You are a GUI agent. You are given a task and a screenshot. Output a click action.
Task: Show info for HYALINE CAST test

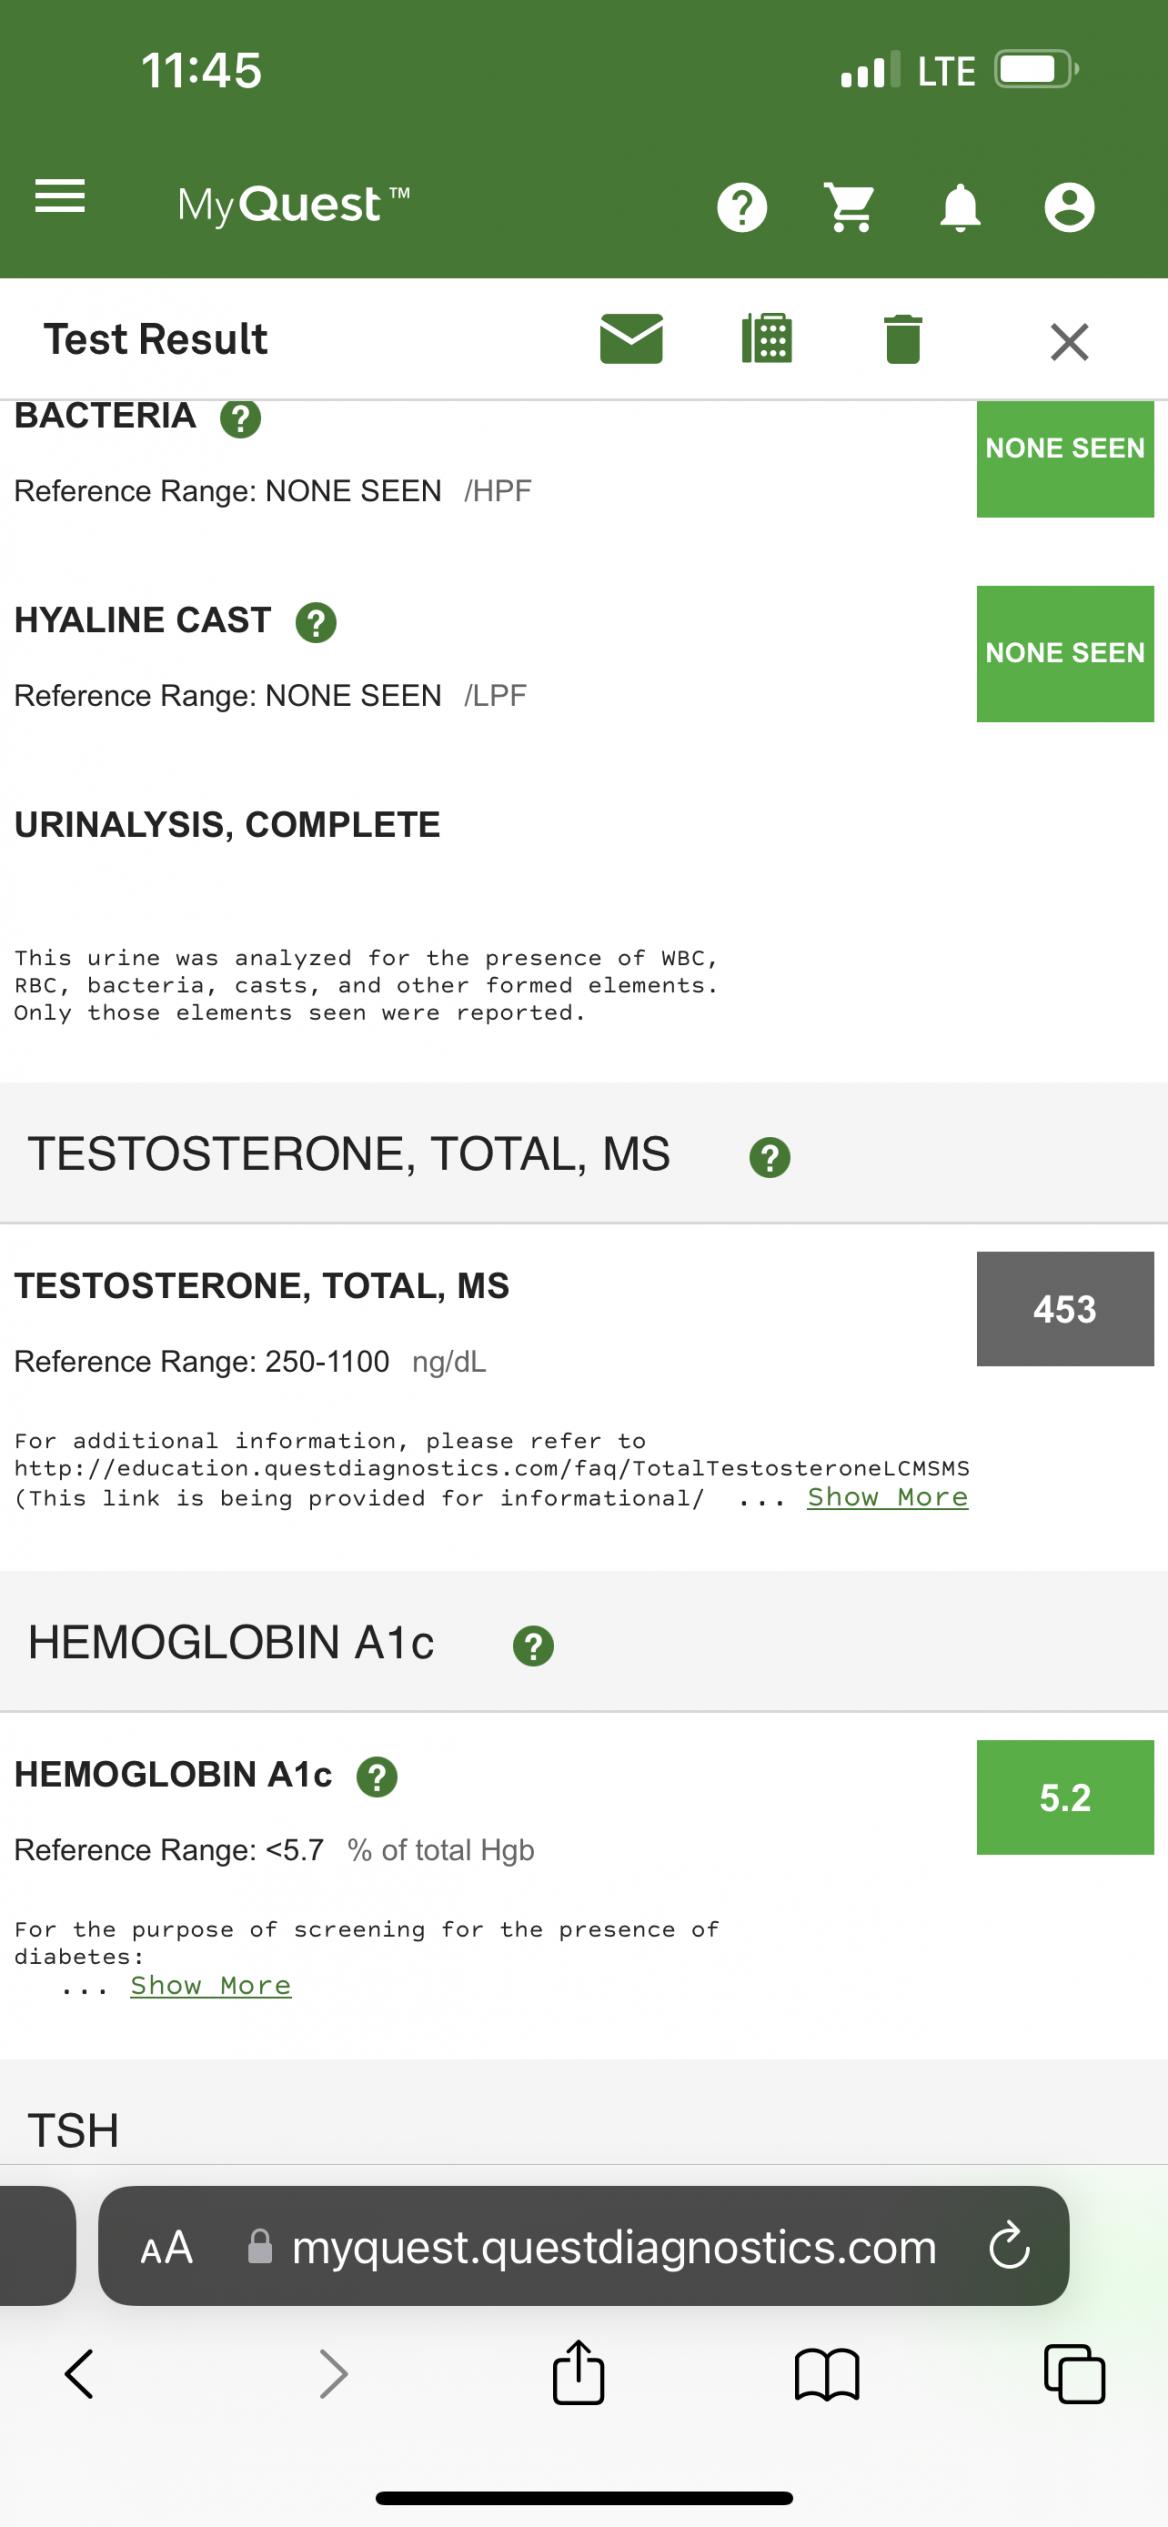pyautogui.click(x=316, y=622)
